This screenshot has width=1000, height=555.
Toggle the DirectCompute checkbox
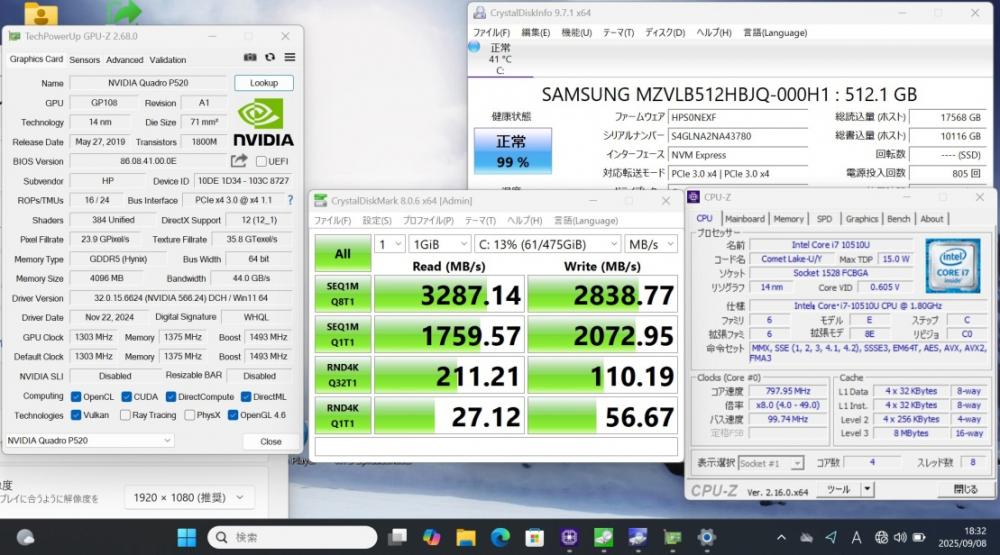[x=171, y=397]
